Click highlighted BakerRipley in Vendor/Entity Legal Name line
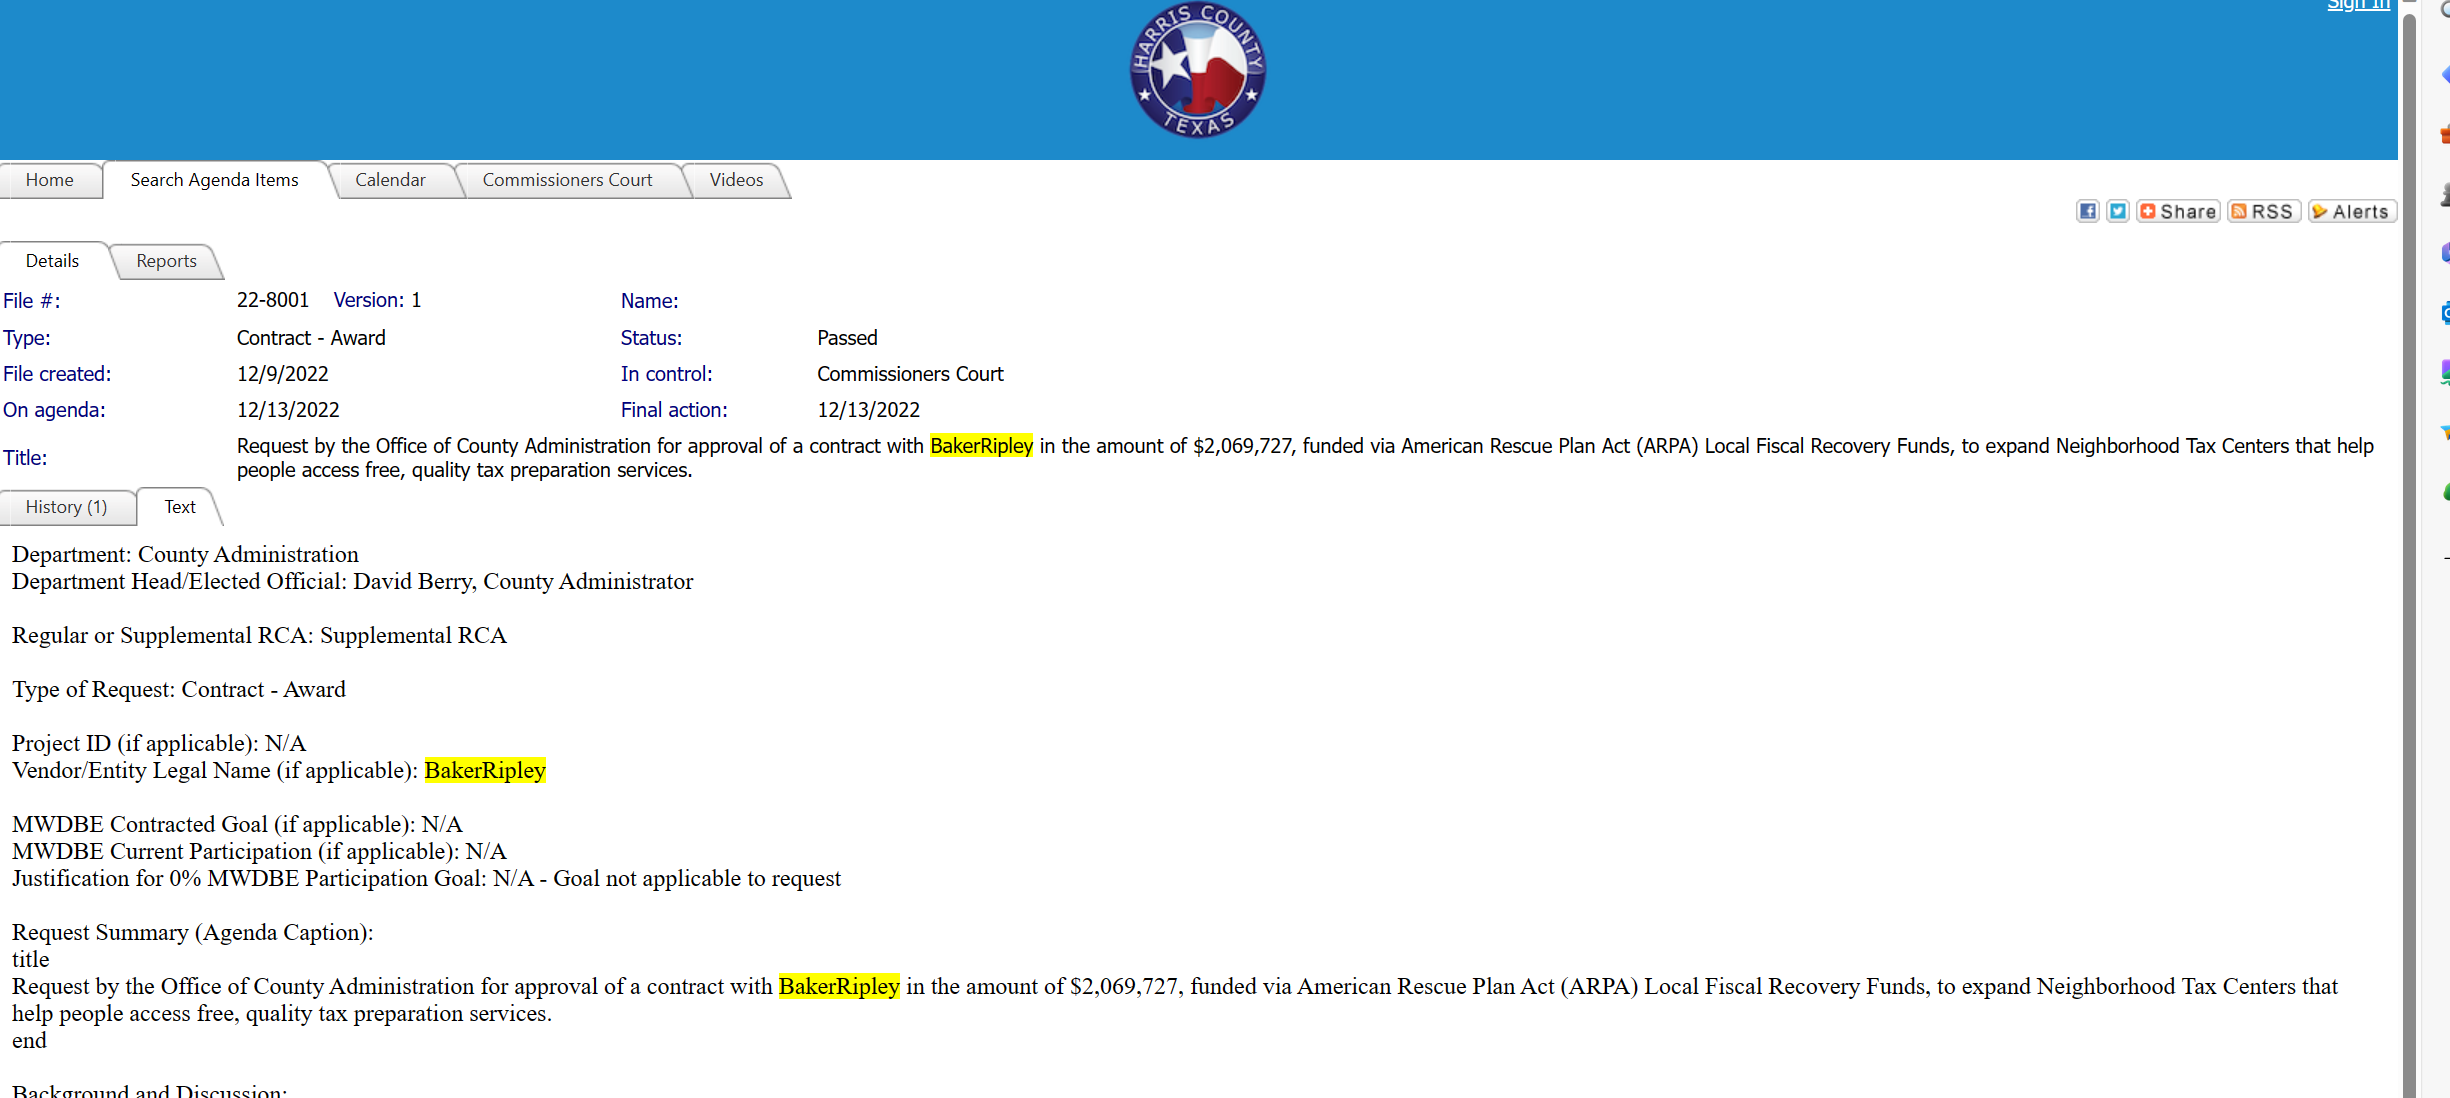Image resolution: width=2450 pixels, height=1098 pixels. pyautogui.click(x=485, y=771)
